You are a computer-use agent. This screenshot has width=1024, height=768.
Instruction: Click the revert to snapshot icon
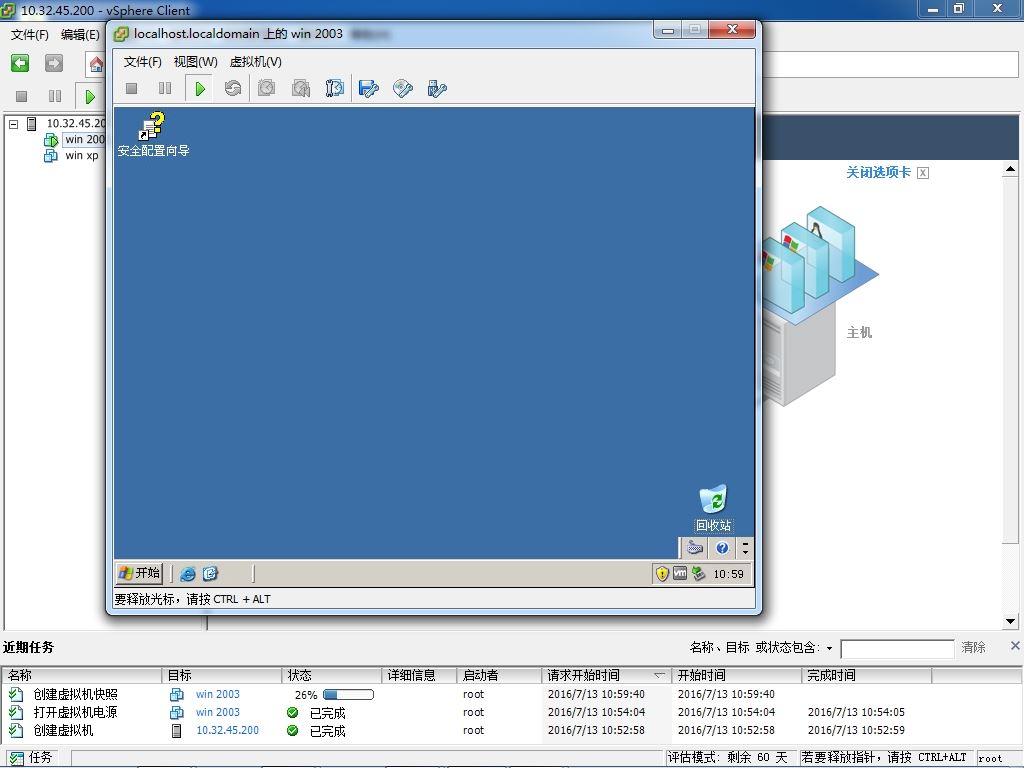(300, 88)
